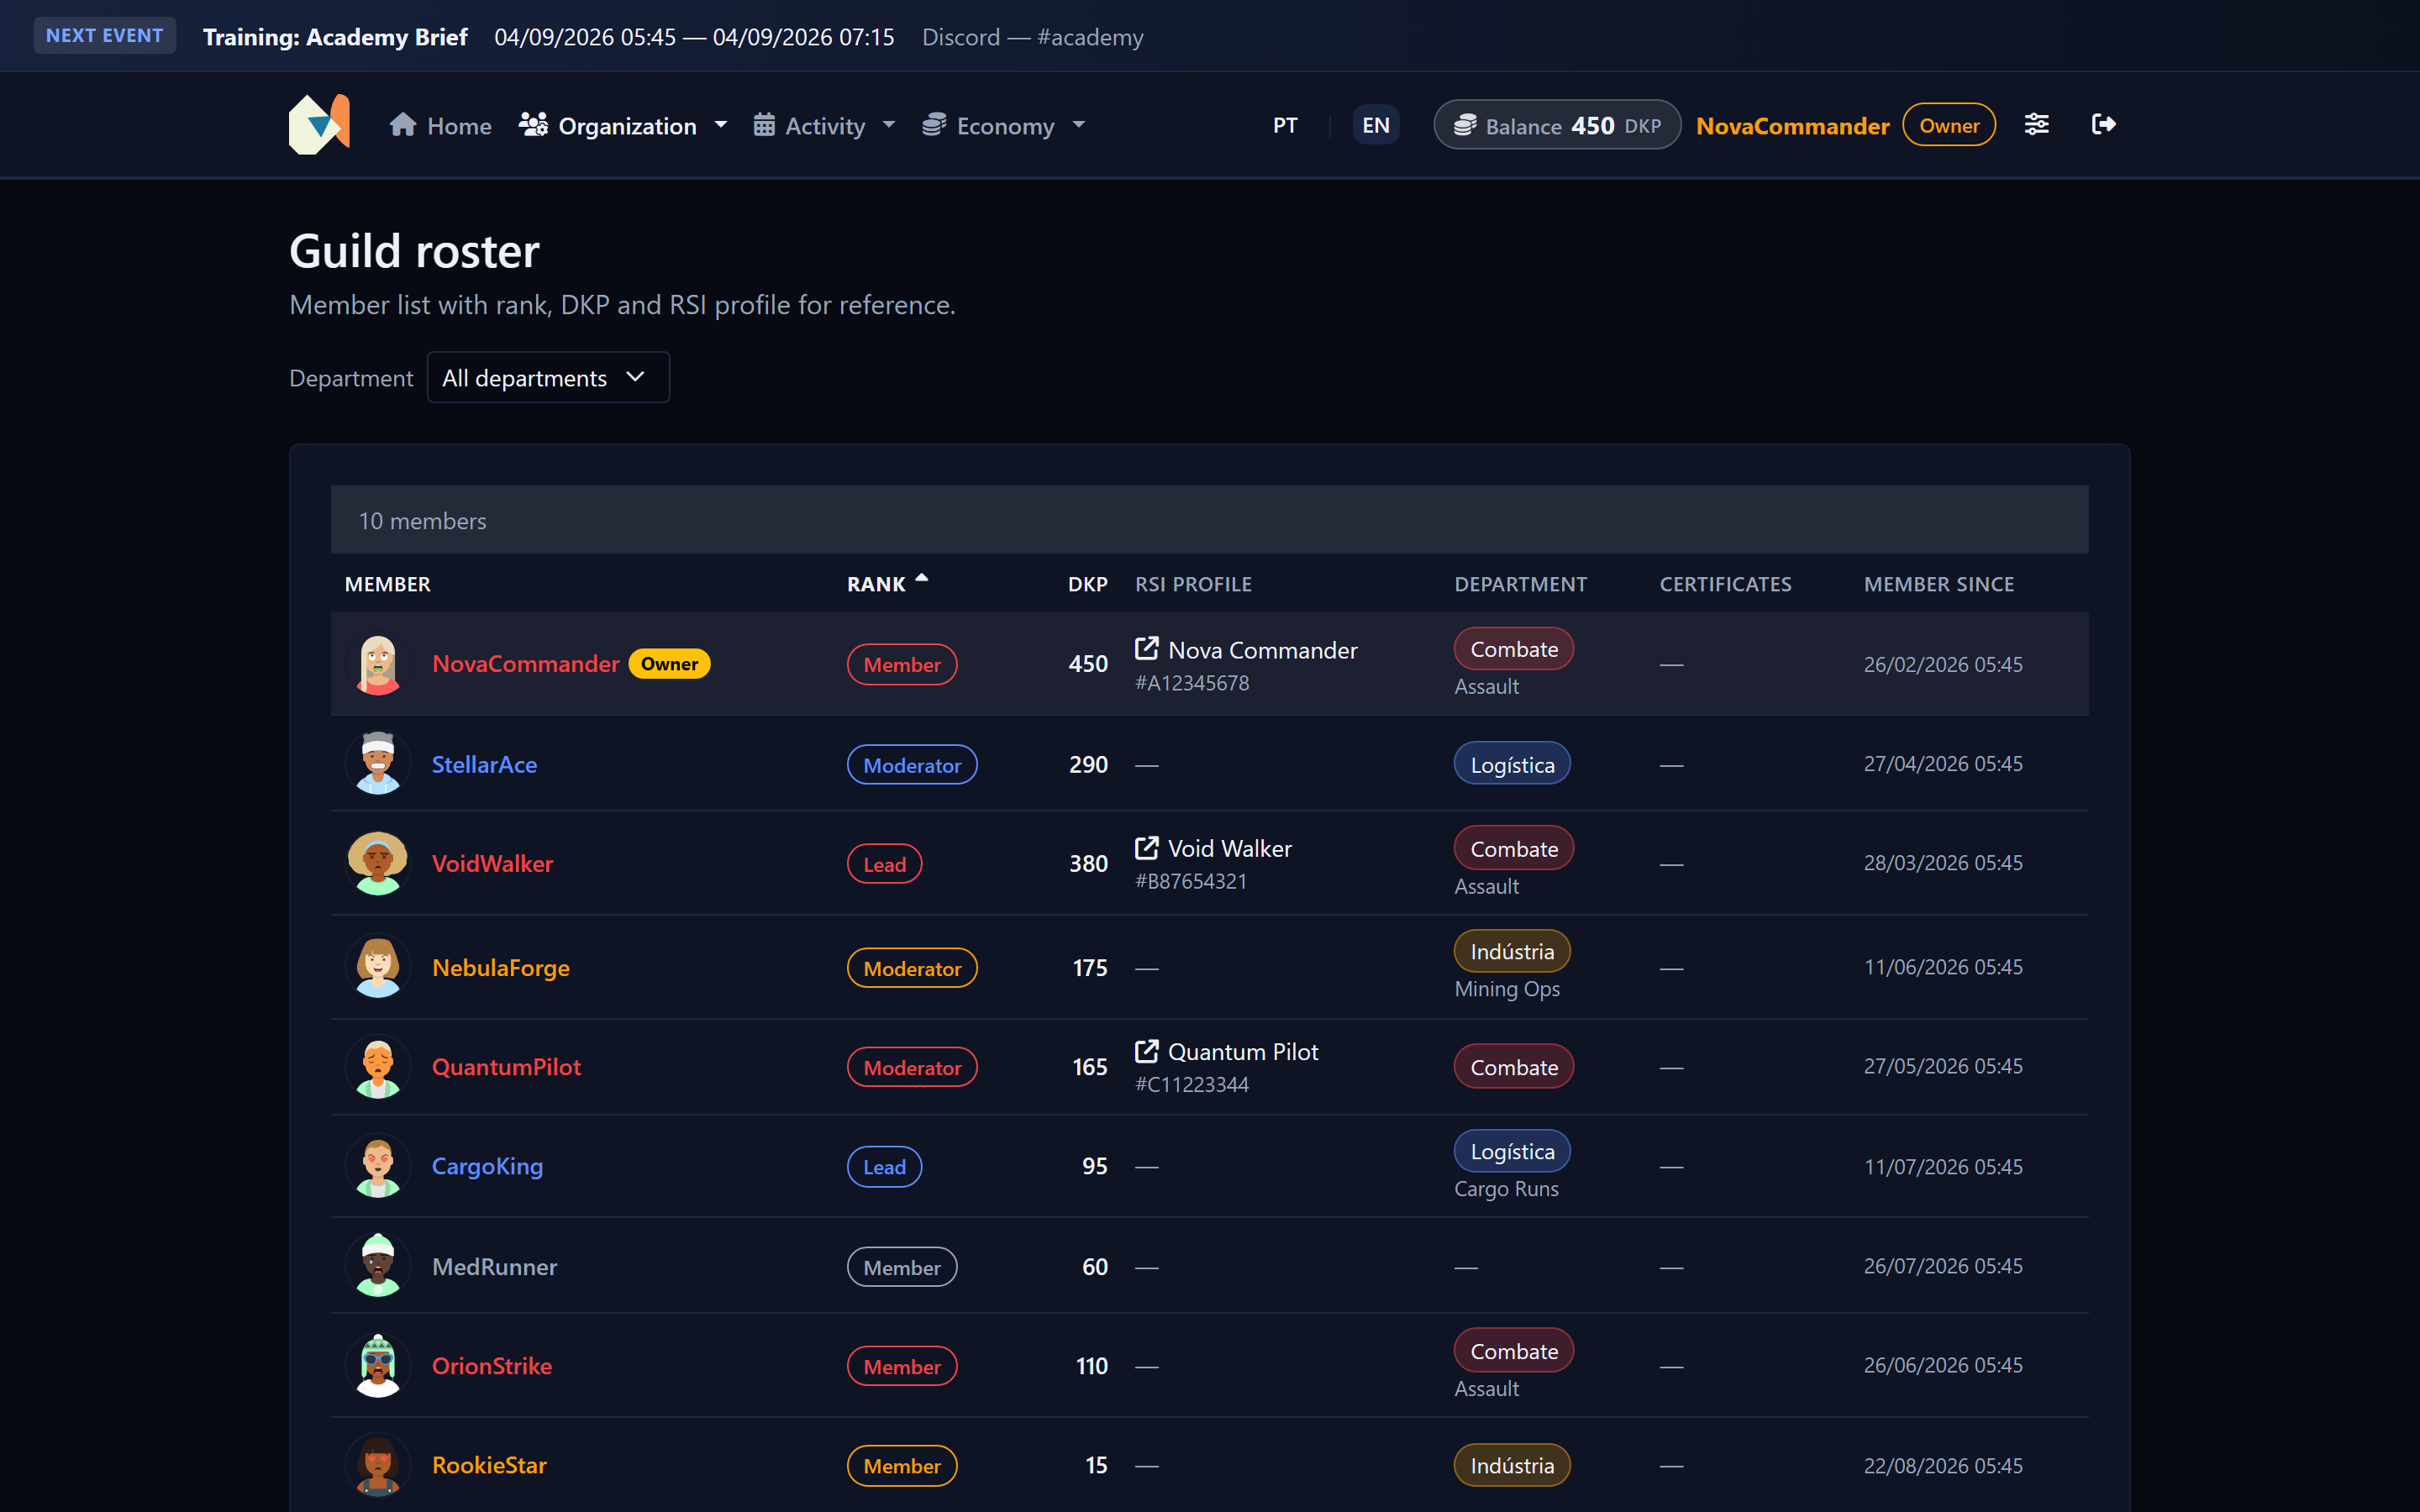Switch language to PT
The image size is (2420, 1512).
click(x=1285, y=125)
